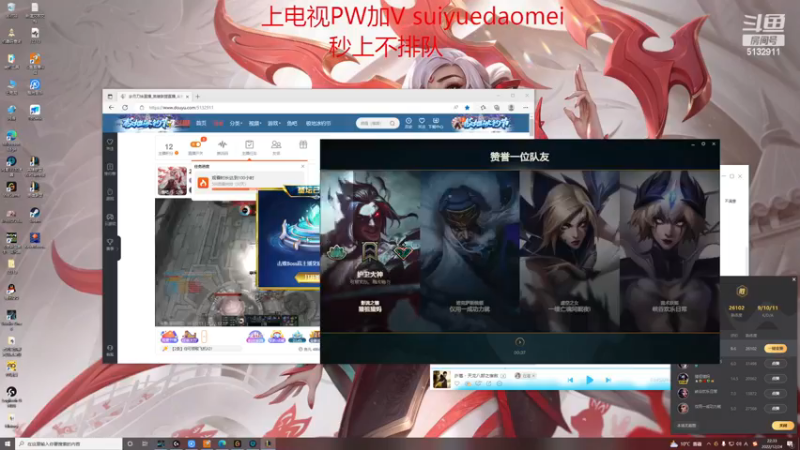The height and width of the screenshot is (450, 800).
Task: Skip to previous track in music player
Action: click(570, 380)
